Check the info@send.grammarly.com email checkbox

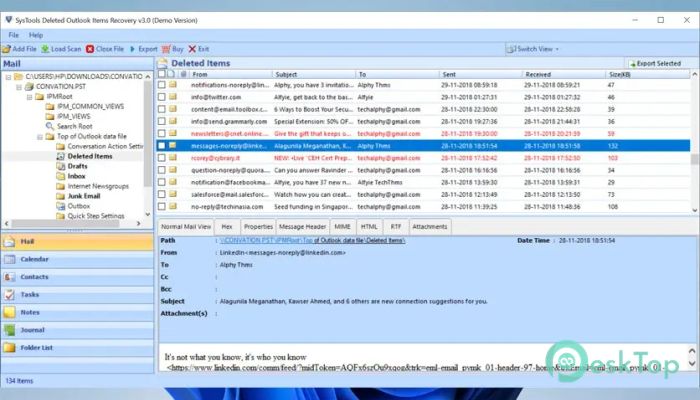point(162,121)
